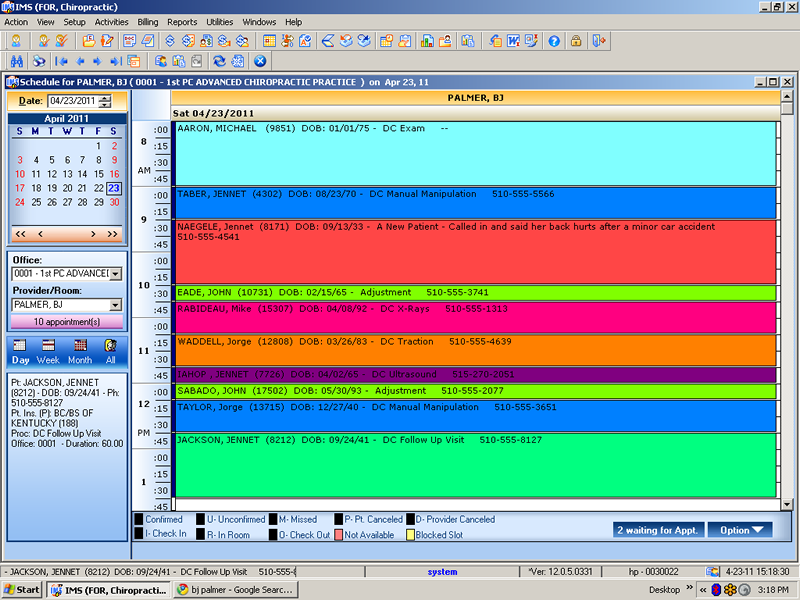Click the blue circular X close icon in second toolbar
The image size is (800, 600).
259,61
